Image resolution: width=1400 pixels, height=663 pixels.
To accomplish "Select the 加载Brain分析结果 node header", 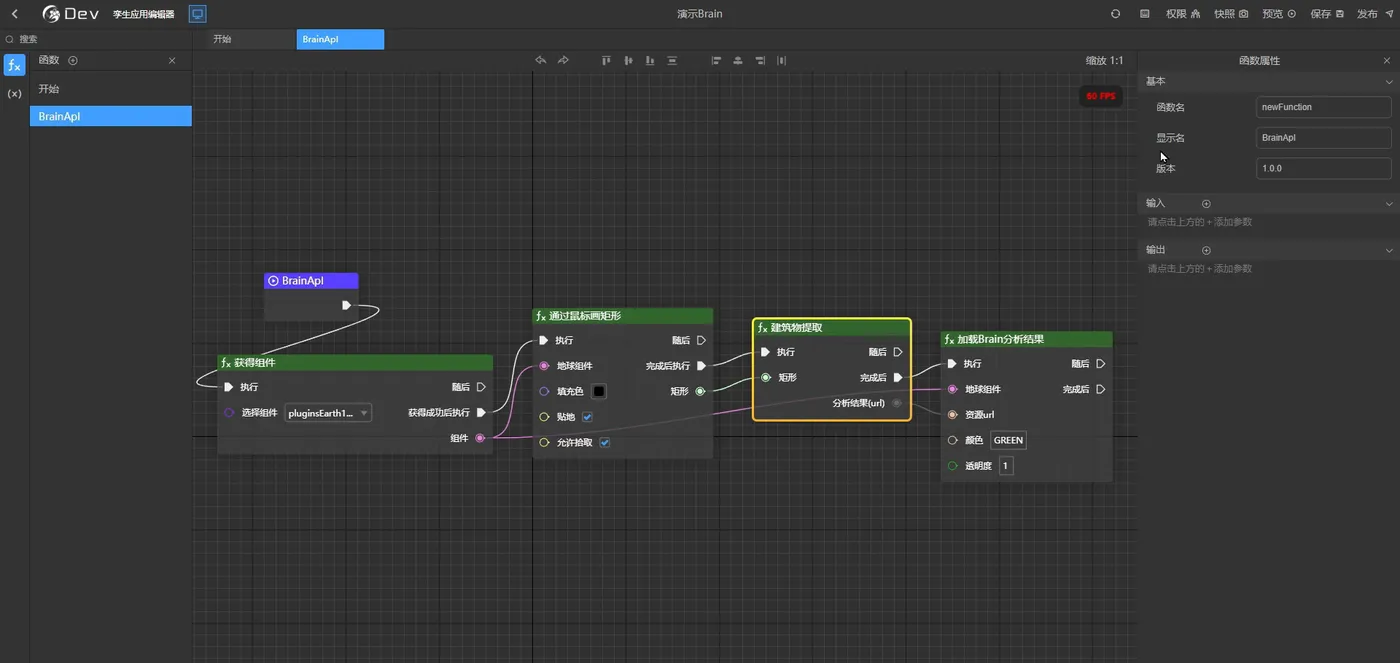I will 1027,339.
